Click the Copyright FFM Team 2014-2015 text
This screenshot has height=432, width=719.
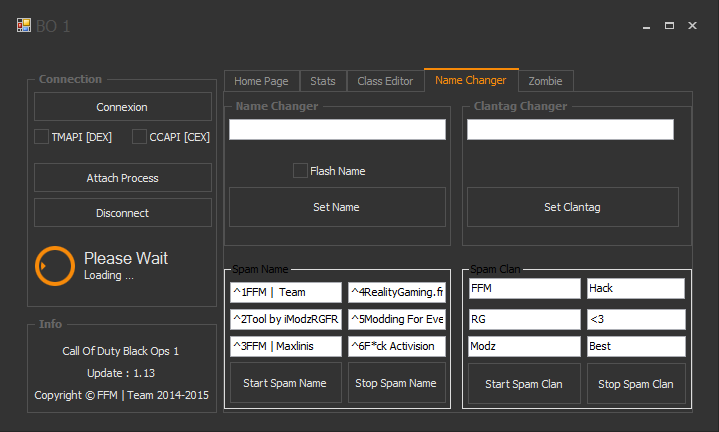[122, 395]
